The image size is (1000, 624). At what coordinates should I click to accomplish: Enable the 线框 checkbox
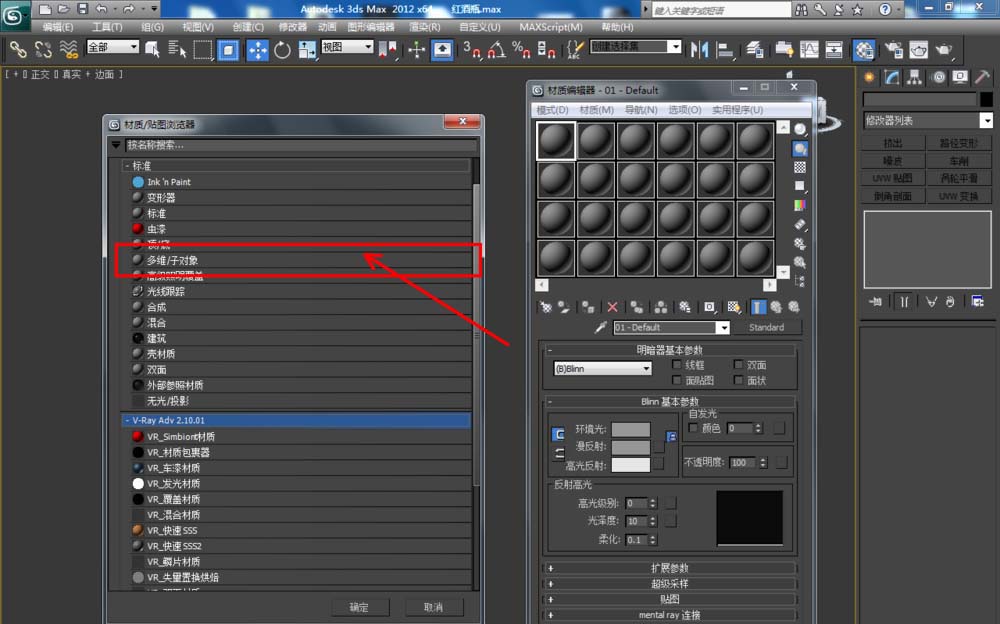point(677,364)
